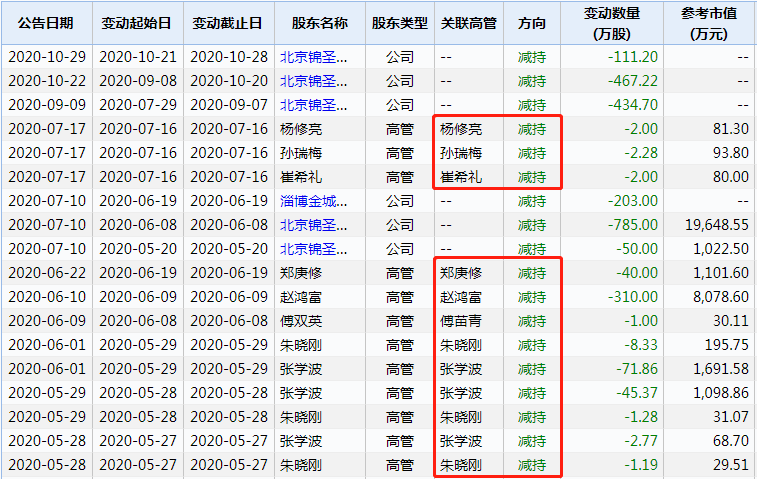Click the shareholder name 傅双英
Screen dimensions: 757x479
point(301,321)
